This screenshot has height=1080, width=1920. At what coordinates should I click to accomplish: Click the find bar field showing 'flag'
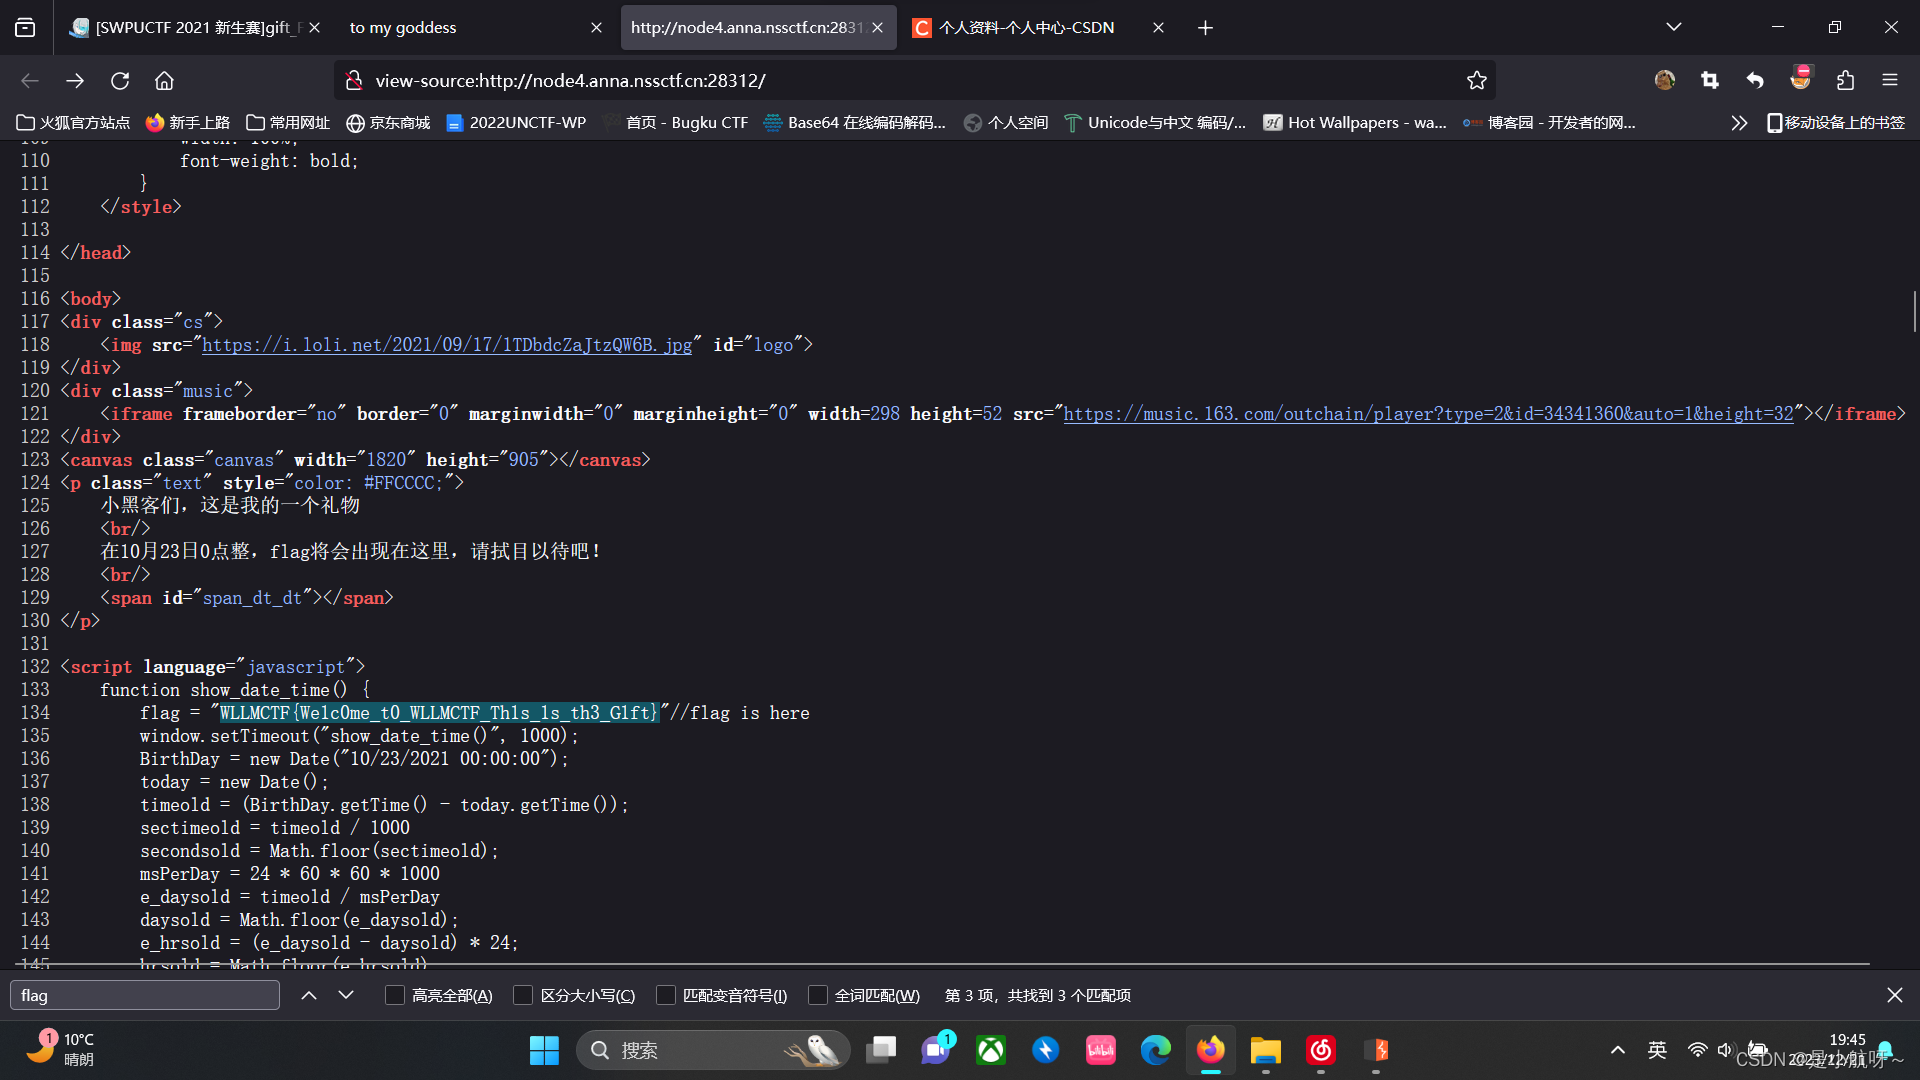click(x=144, y=995)
